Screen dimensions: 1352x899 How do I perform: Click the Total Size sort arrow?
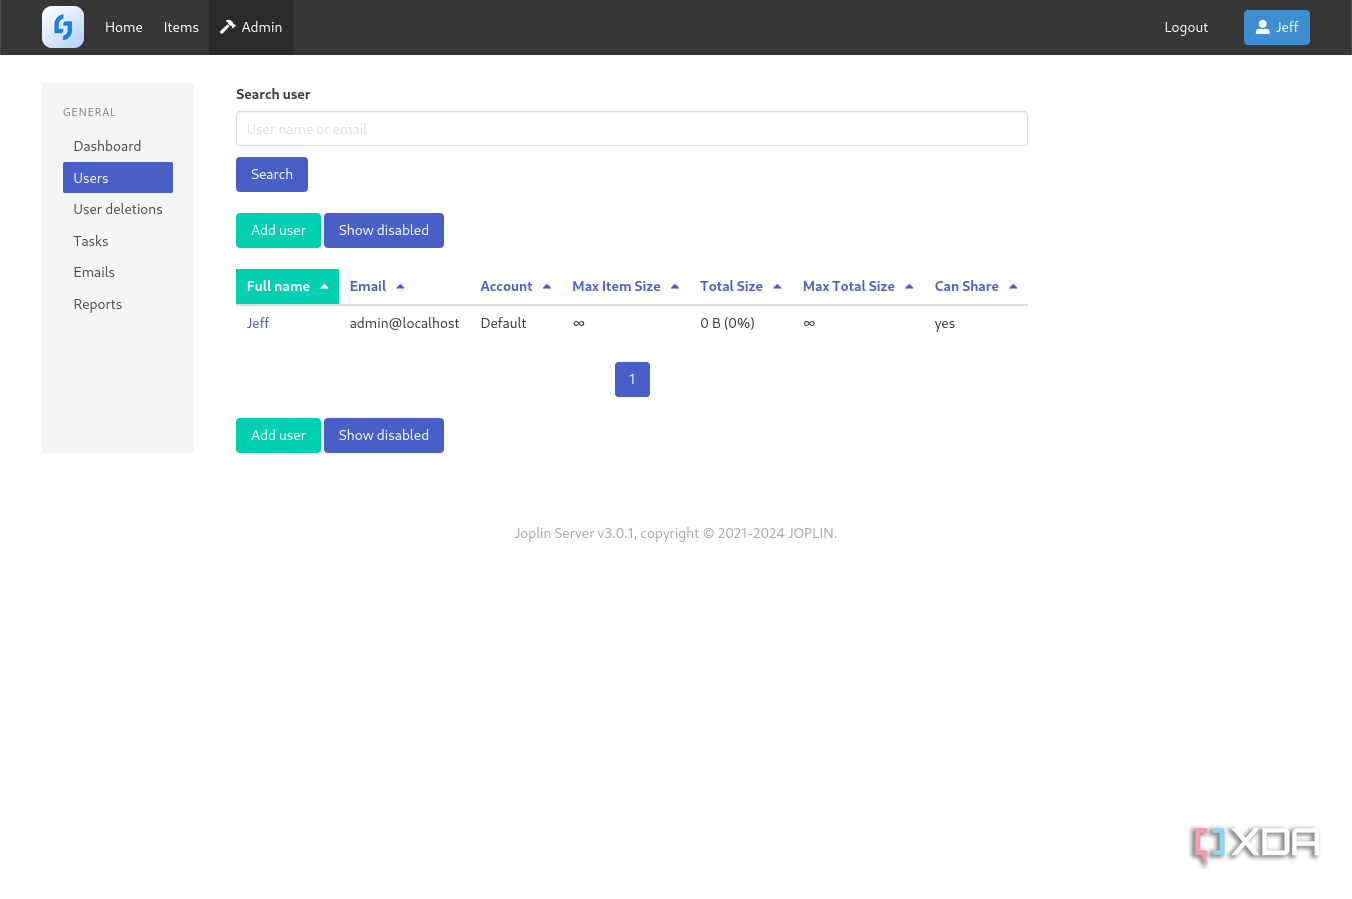coord(777,286)
